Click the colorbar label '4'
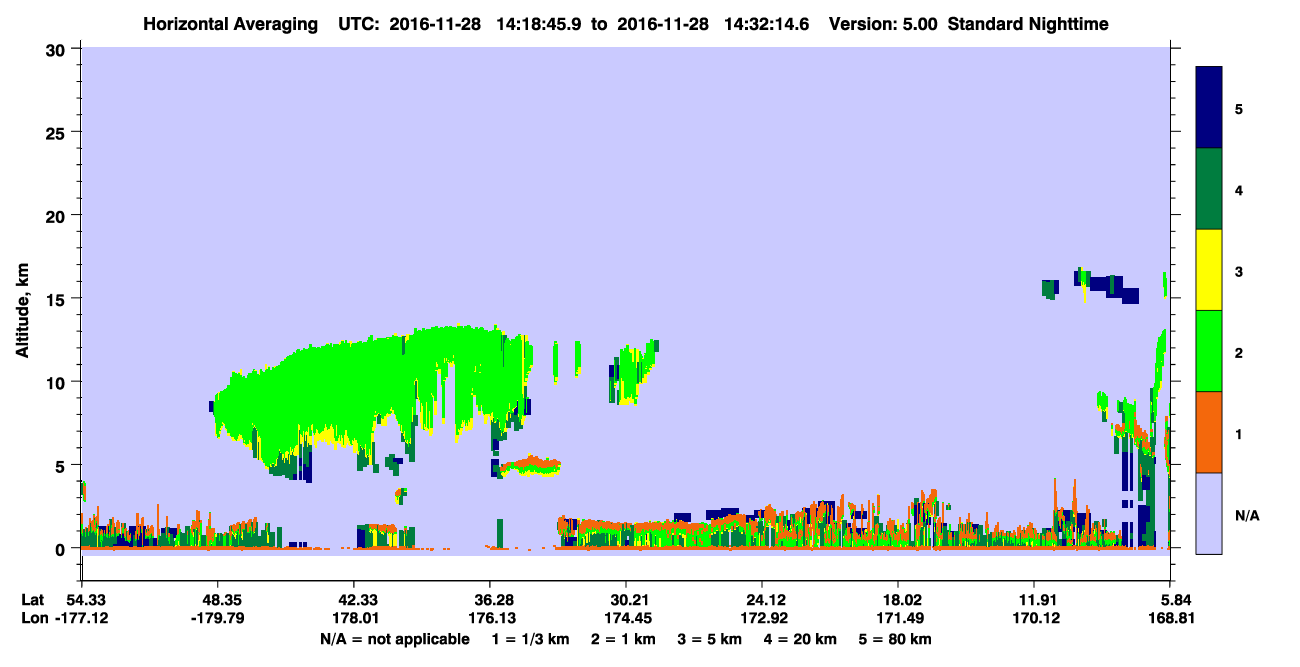Screen dimensions: 1300x667 click(x=1239, y=189)
